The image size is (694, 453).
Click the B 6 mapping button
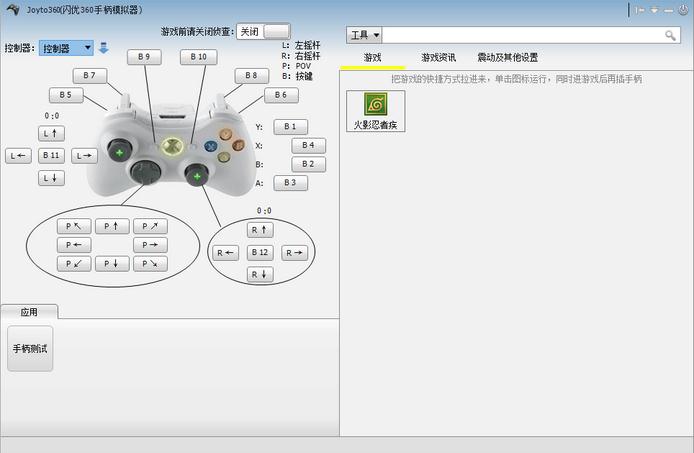pyautogui.click(x=281, y=95)
